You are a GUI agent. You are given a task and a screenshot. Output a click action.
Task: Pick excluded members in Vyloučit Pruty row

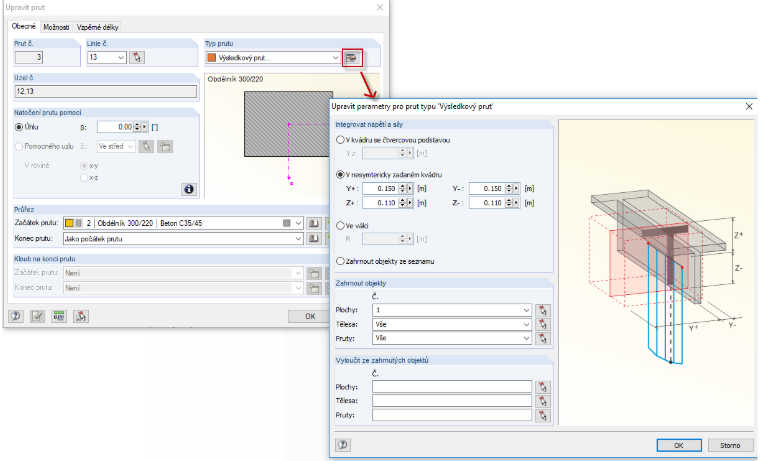point(543,415)
